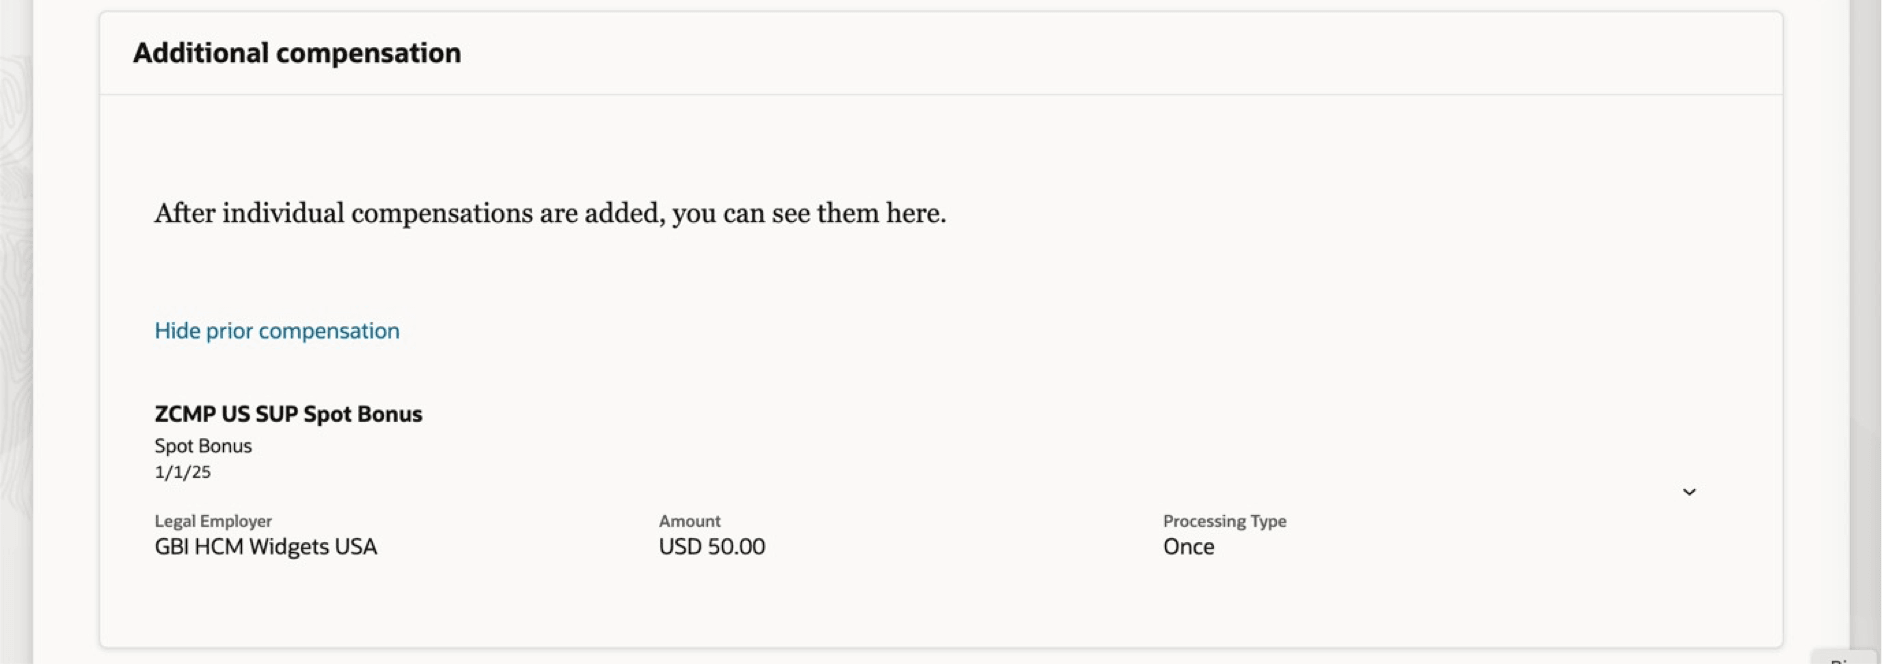The height and width of the screenshot is (666, 1883).
Task: Select the ZCMP US SUP Spot Bonus entry
Action: coord(288,413)
